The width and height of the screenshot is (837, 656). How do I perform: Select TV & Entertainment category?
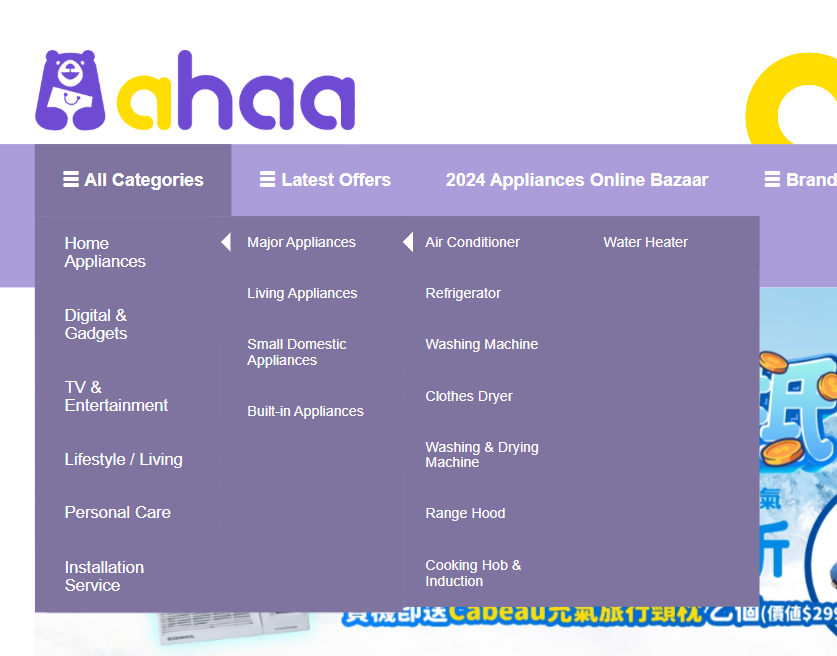click(116, 396)
